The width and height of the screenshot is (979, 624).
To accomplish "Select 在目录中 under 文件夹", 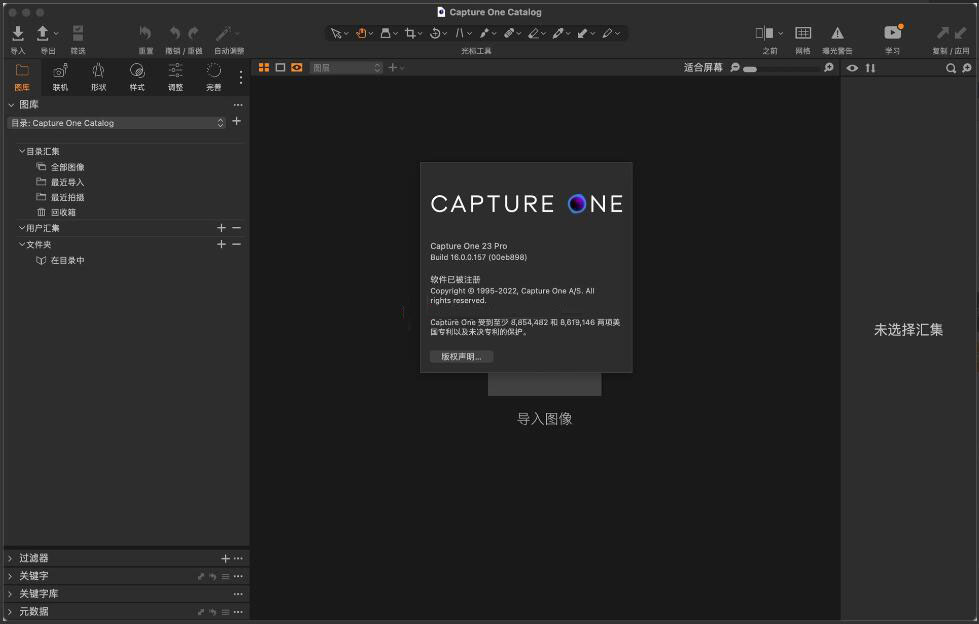I will tap(67, 260).
